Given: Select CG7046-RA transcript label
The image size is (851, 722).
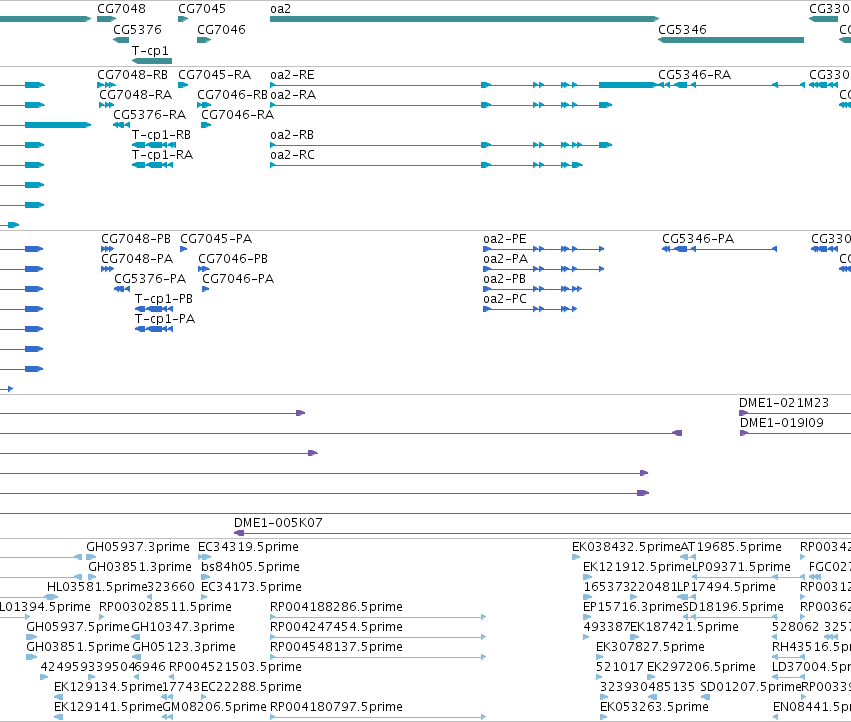Looking at the screenshot, I should point(238,115).
